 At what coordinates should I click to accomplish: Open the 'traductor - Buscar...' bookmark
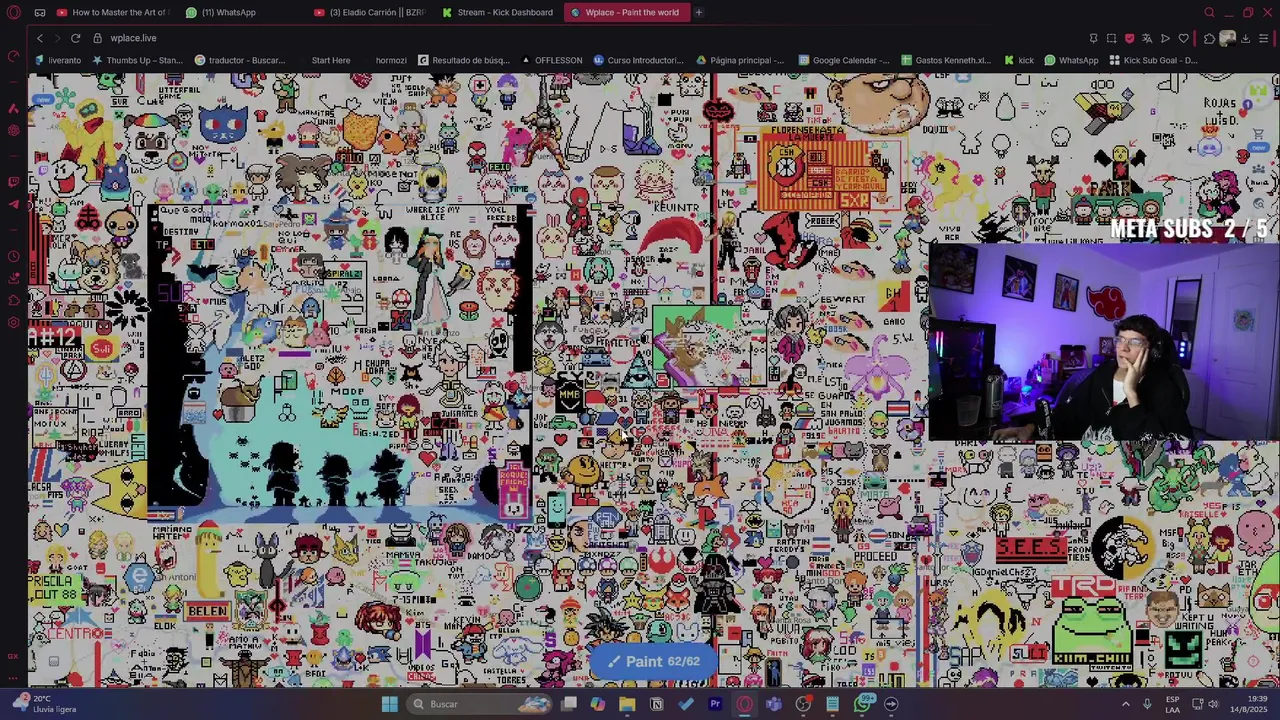tap(240, 60)
